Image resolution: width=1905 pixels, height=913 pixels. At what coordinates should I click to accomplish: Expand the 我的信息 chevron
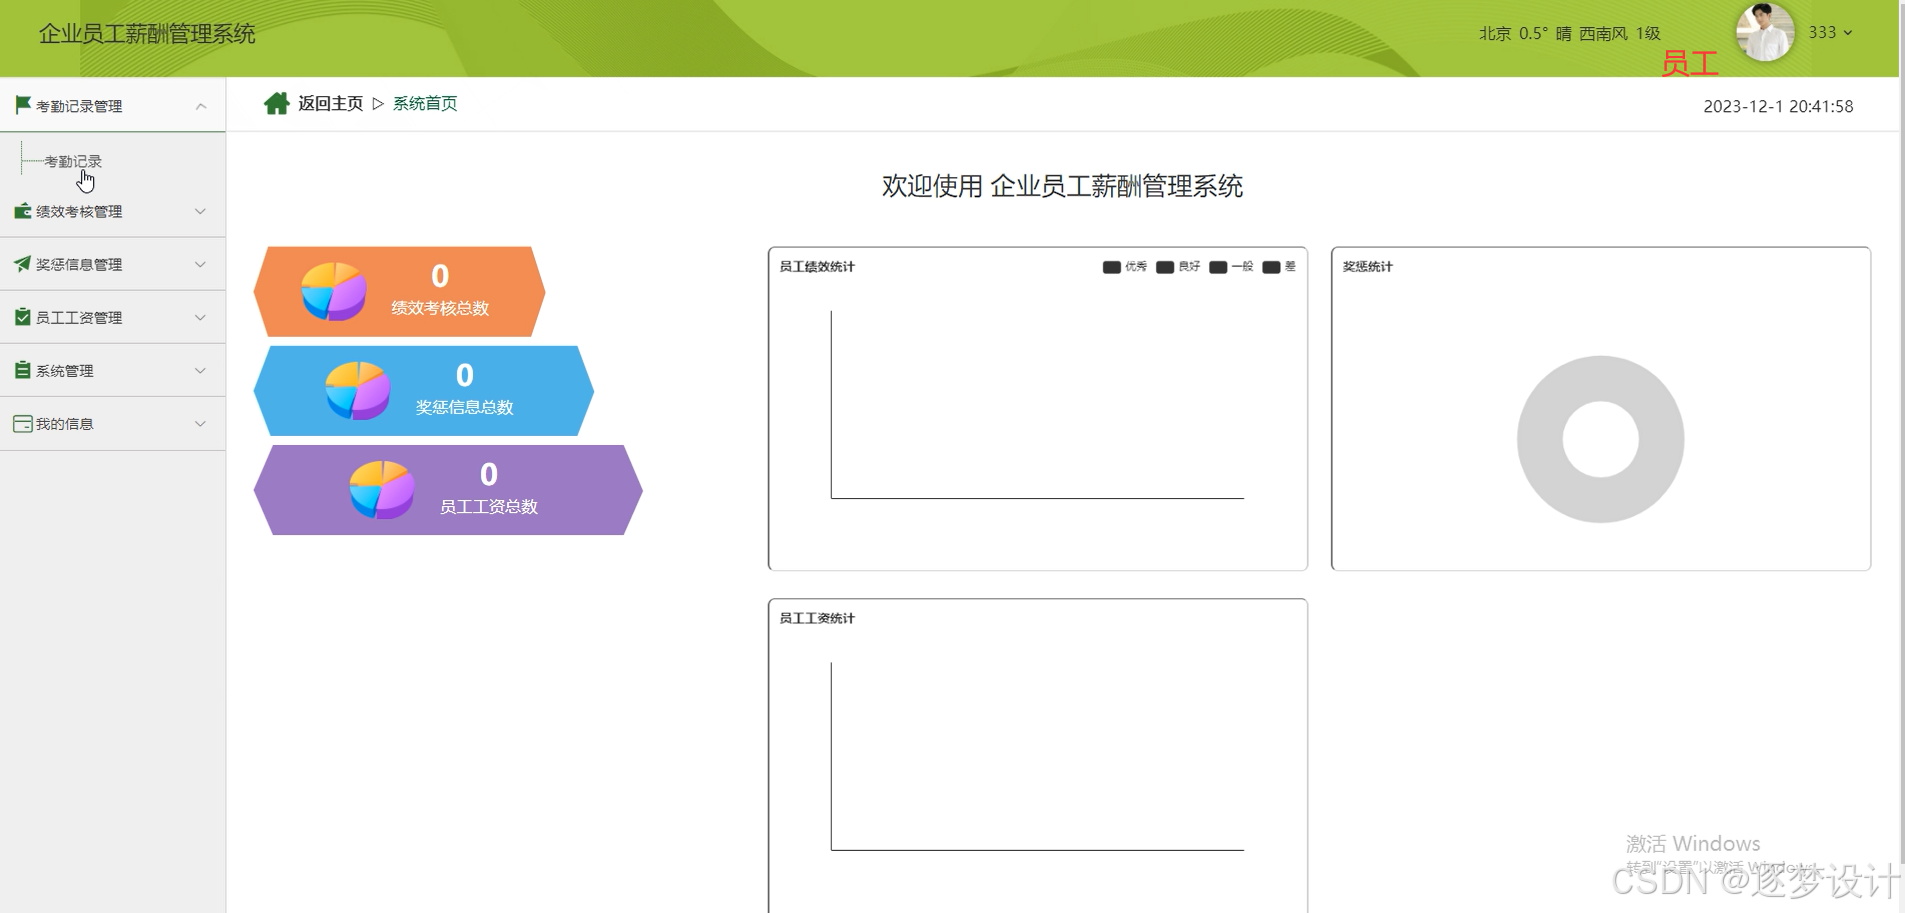[x=200, y=423]
